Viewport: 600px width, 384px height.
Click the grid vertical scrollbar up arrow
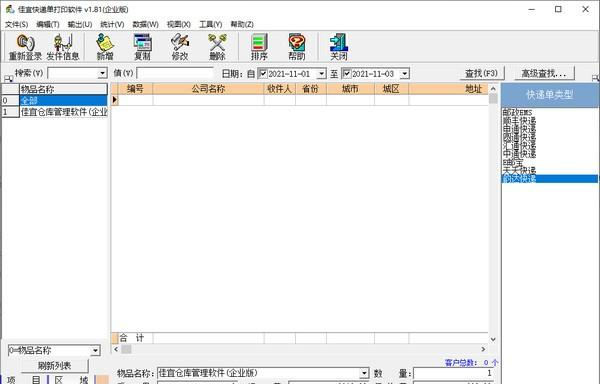click(493, 89)
